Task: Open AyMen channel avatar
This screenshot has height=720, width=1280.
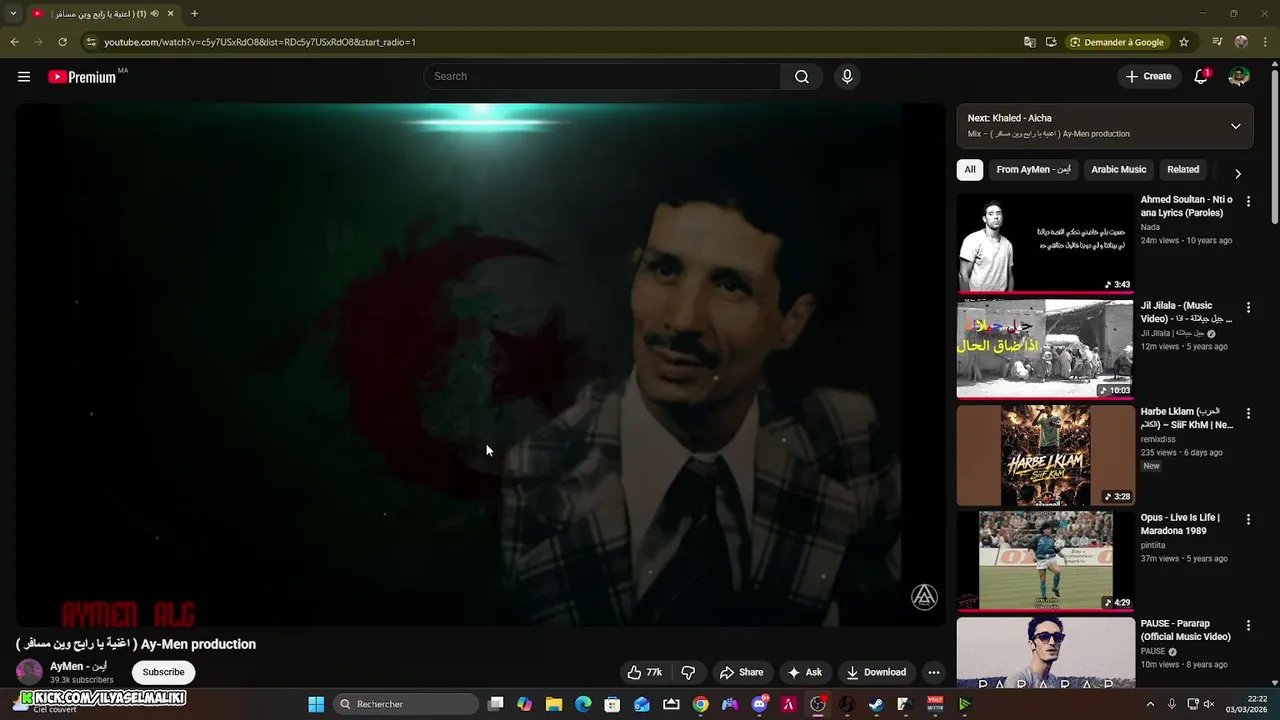Action: tap(29, 672)
